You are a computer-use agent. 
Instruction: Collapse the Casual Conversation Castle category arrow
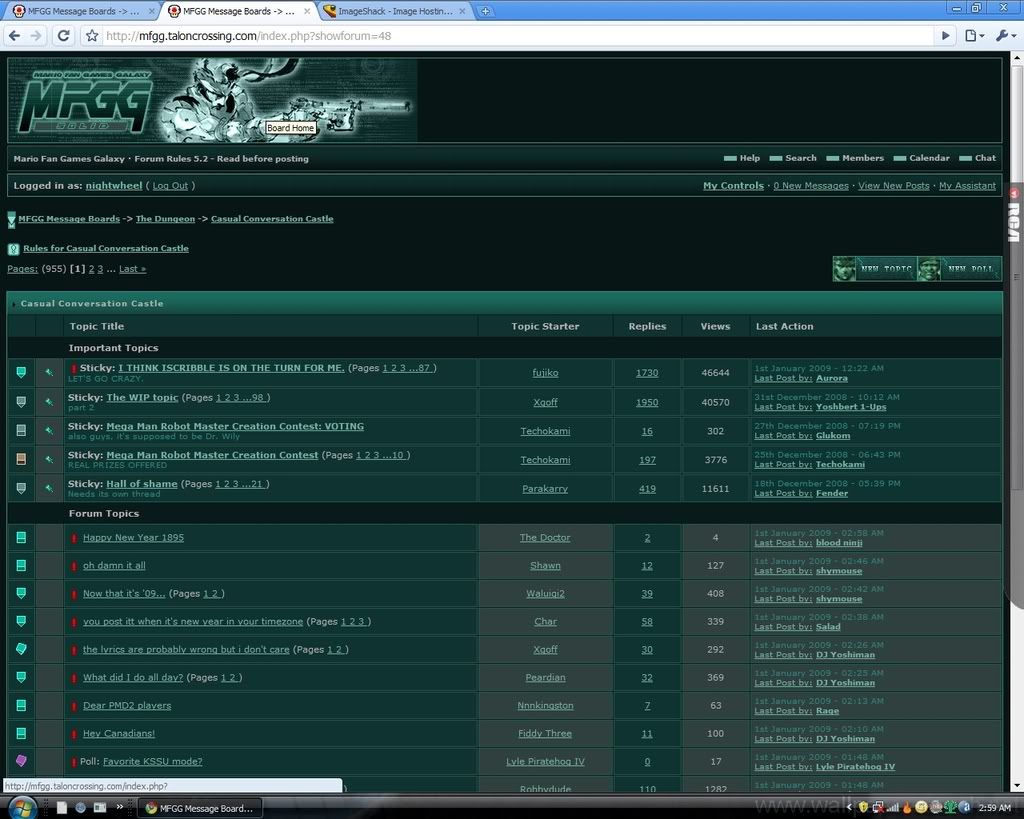click(14, 304)
